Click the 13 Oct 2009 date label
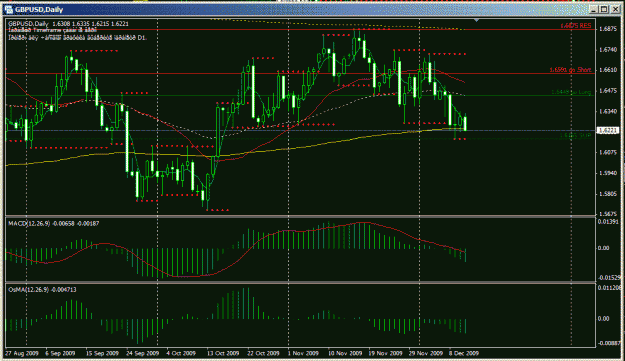Image resolution: width=625 pixels, height=361 pixels. [x=223, y=353]
